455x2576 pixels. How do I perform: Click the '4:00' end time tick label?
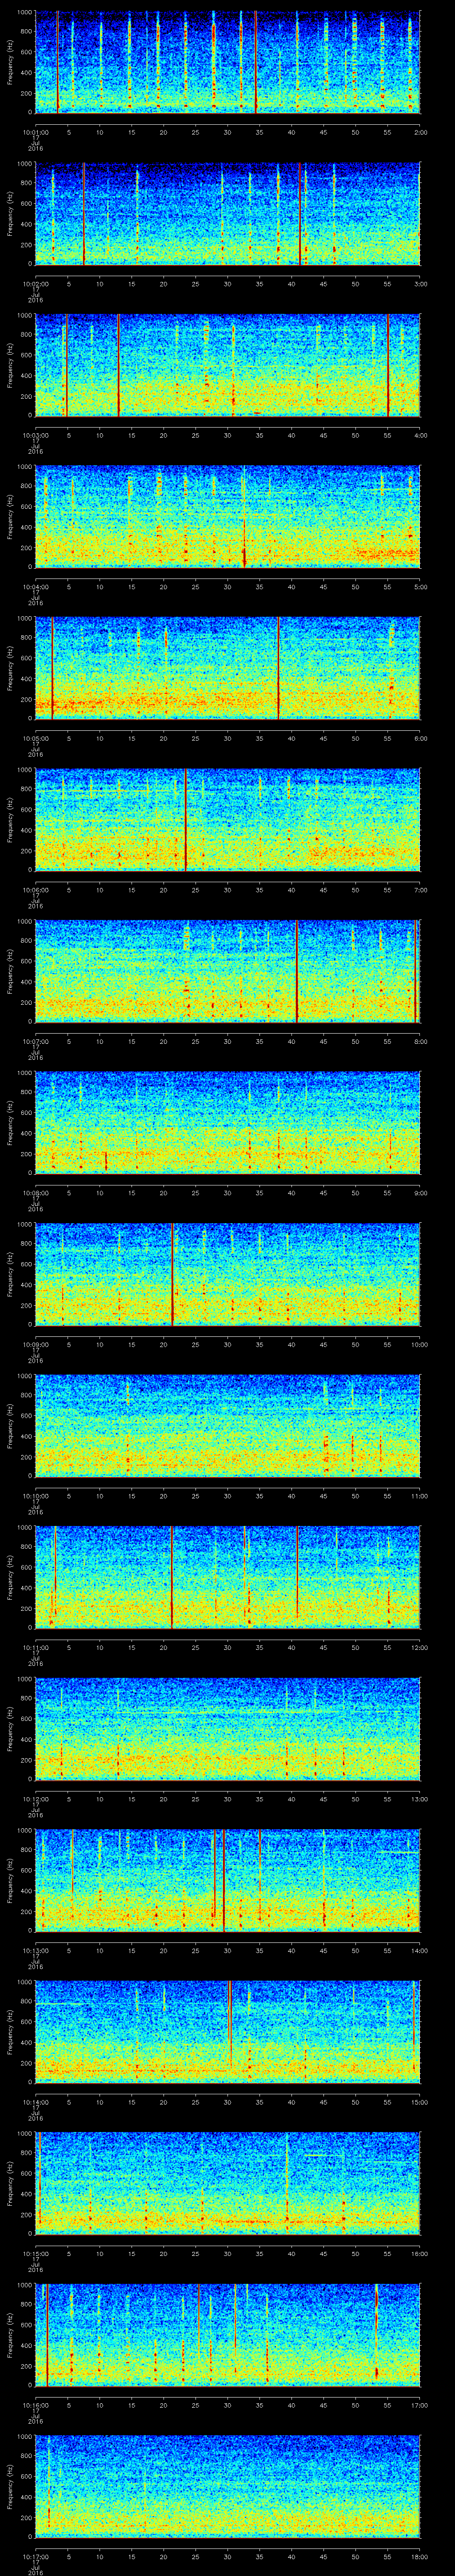(x=421, y=435)
